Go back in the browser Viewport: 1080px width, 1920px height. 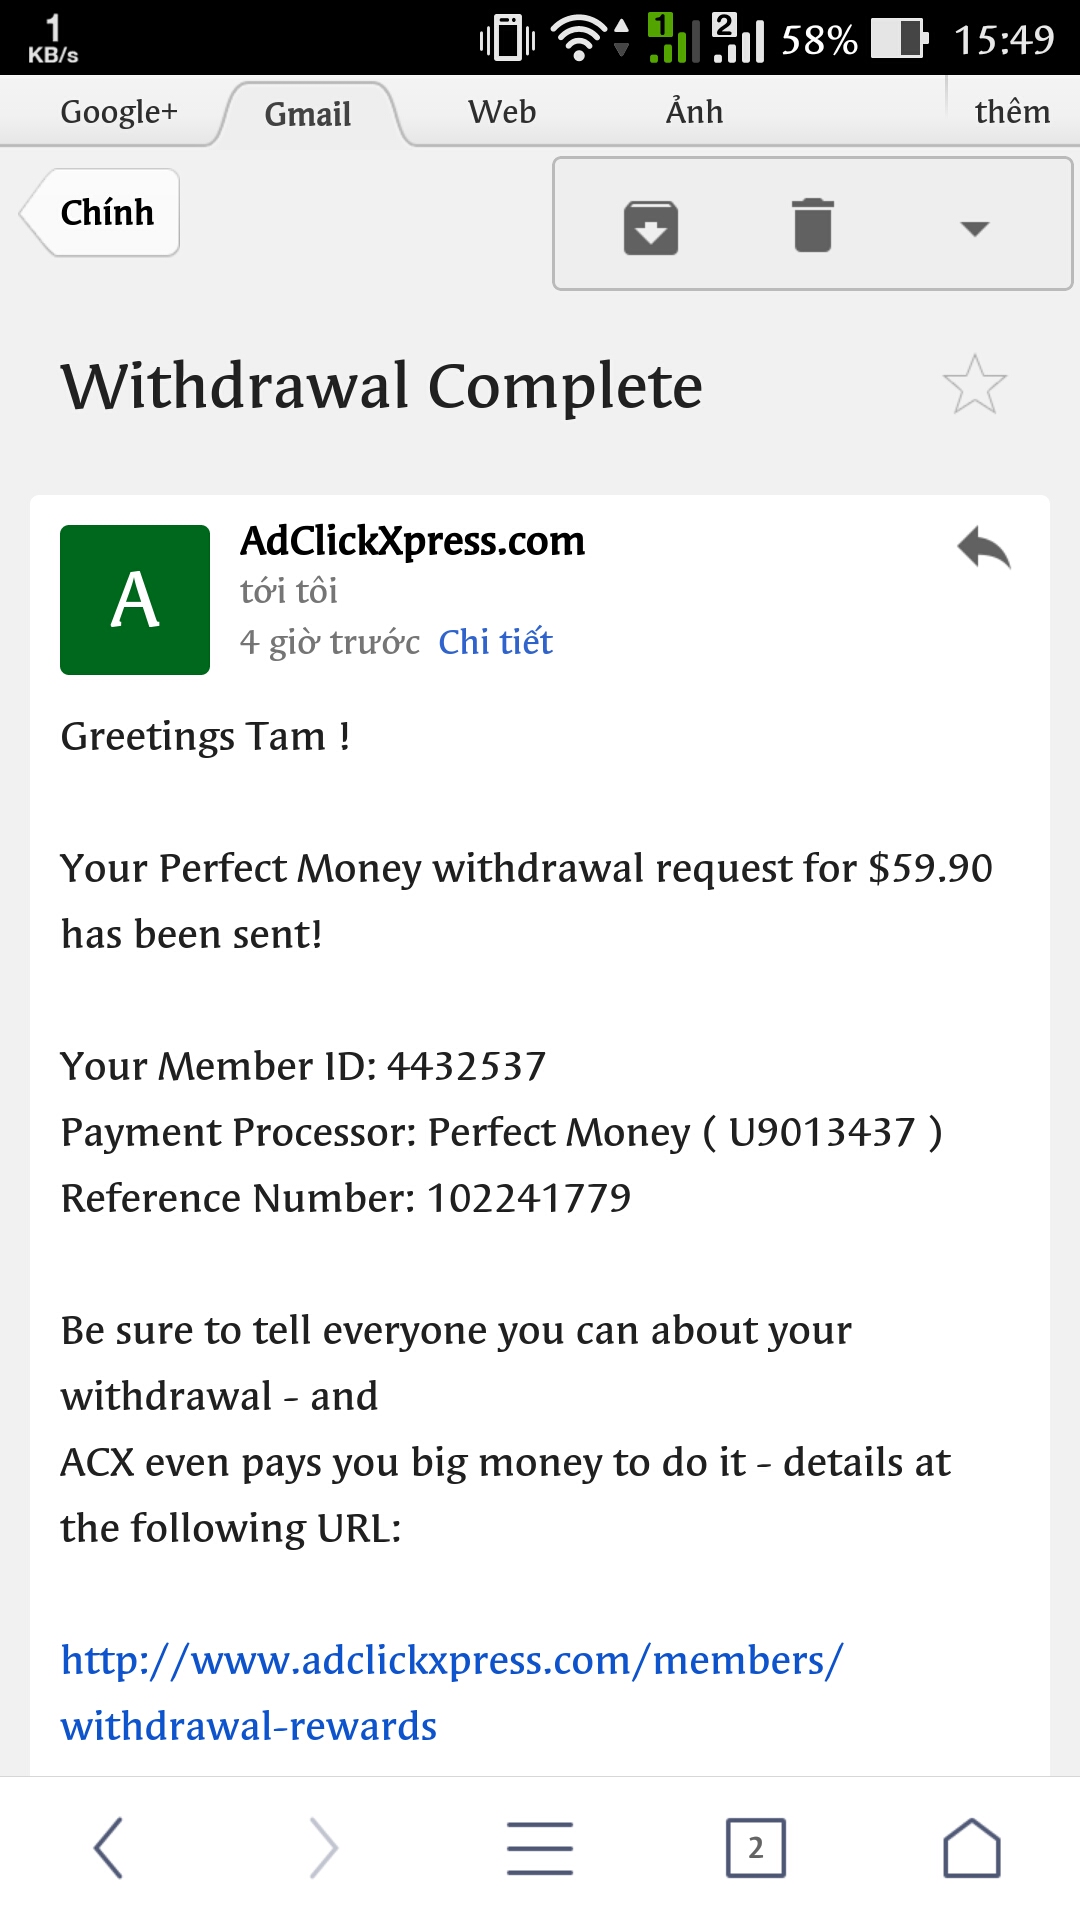tap(108, 1847)
